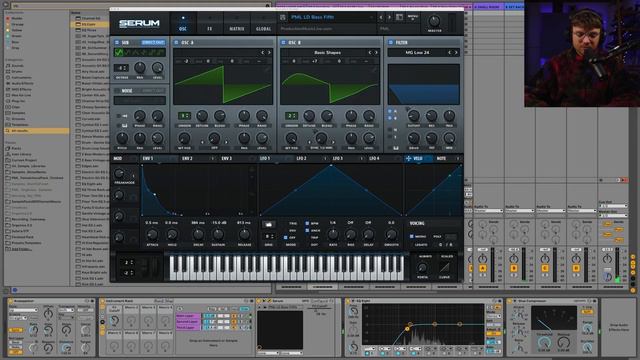This screenshot has width=640, height=360.
Task: Click the filter CUTOFF knob
Action: coord(413,116)
